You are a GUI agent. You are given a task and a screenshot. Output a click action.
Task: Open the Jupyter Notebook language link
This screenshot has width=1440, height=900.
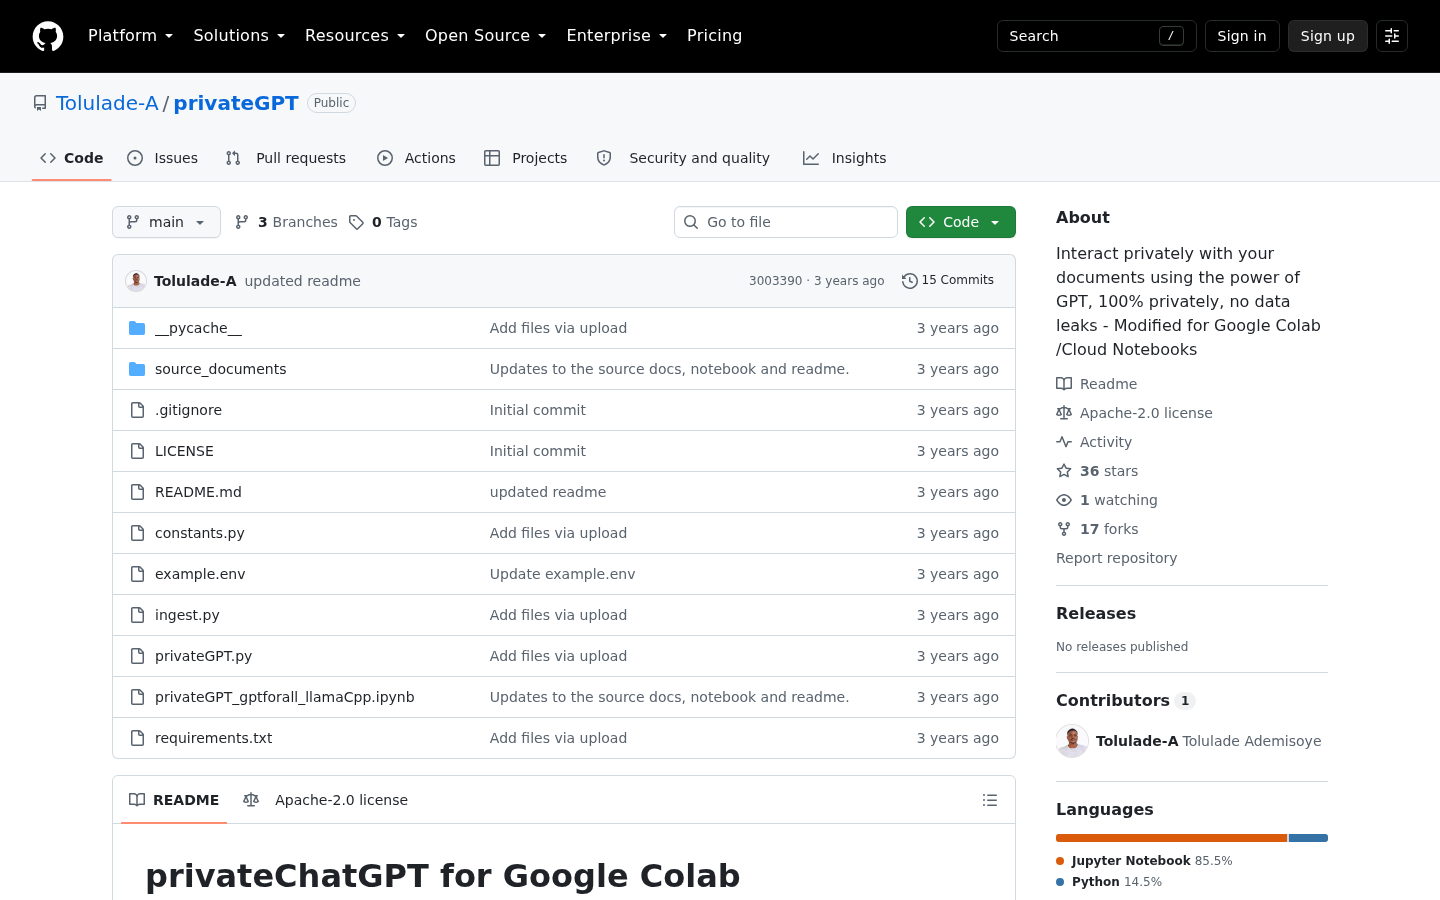[x=1144, y=861]
